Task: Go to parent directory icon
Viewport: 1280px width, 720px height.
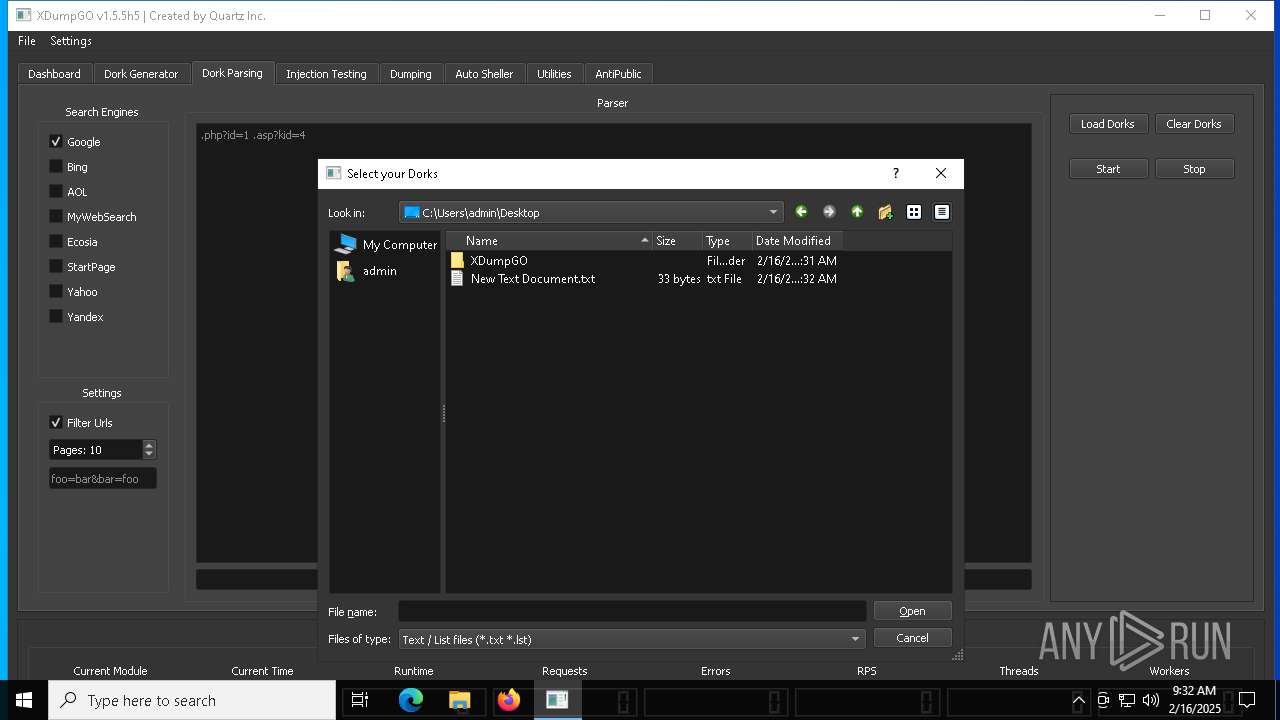Action: pos(857,212)
